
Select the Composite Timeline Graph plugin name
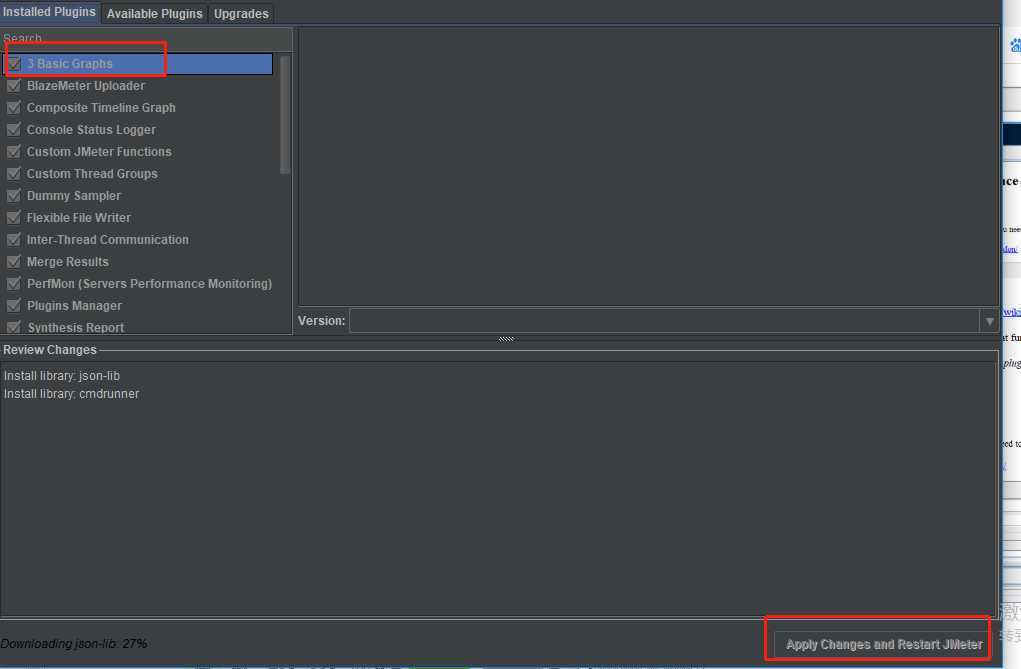pyautogui.click(x=101, y=107)
